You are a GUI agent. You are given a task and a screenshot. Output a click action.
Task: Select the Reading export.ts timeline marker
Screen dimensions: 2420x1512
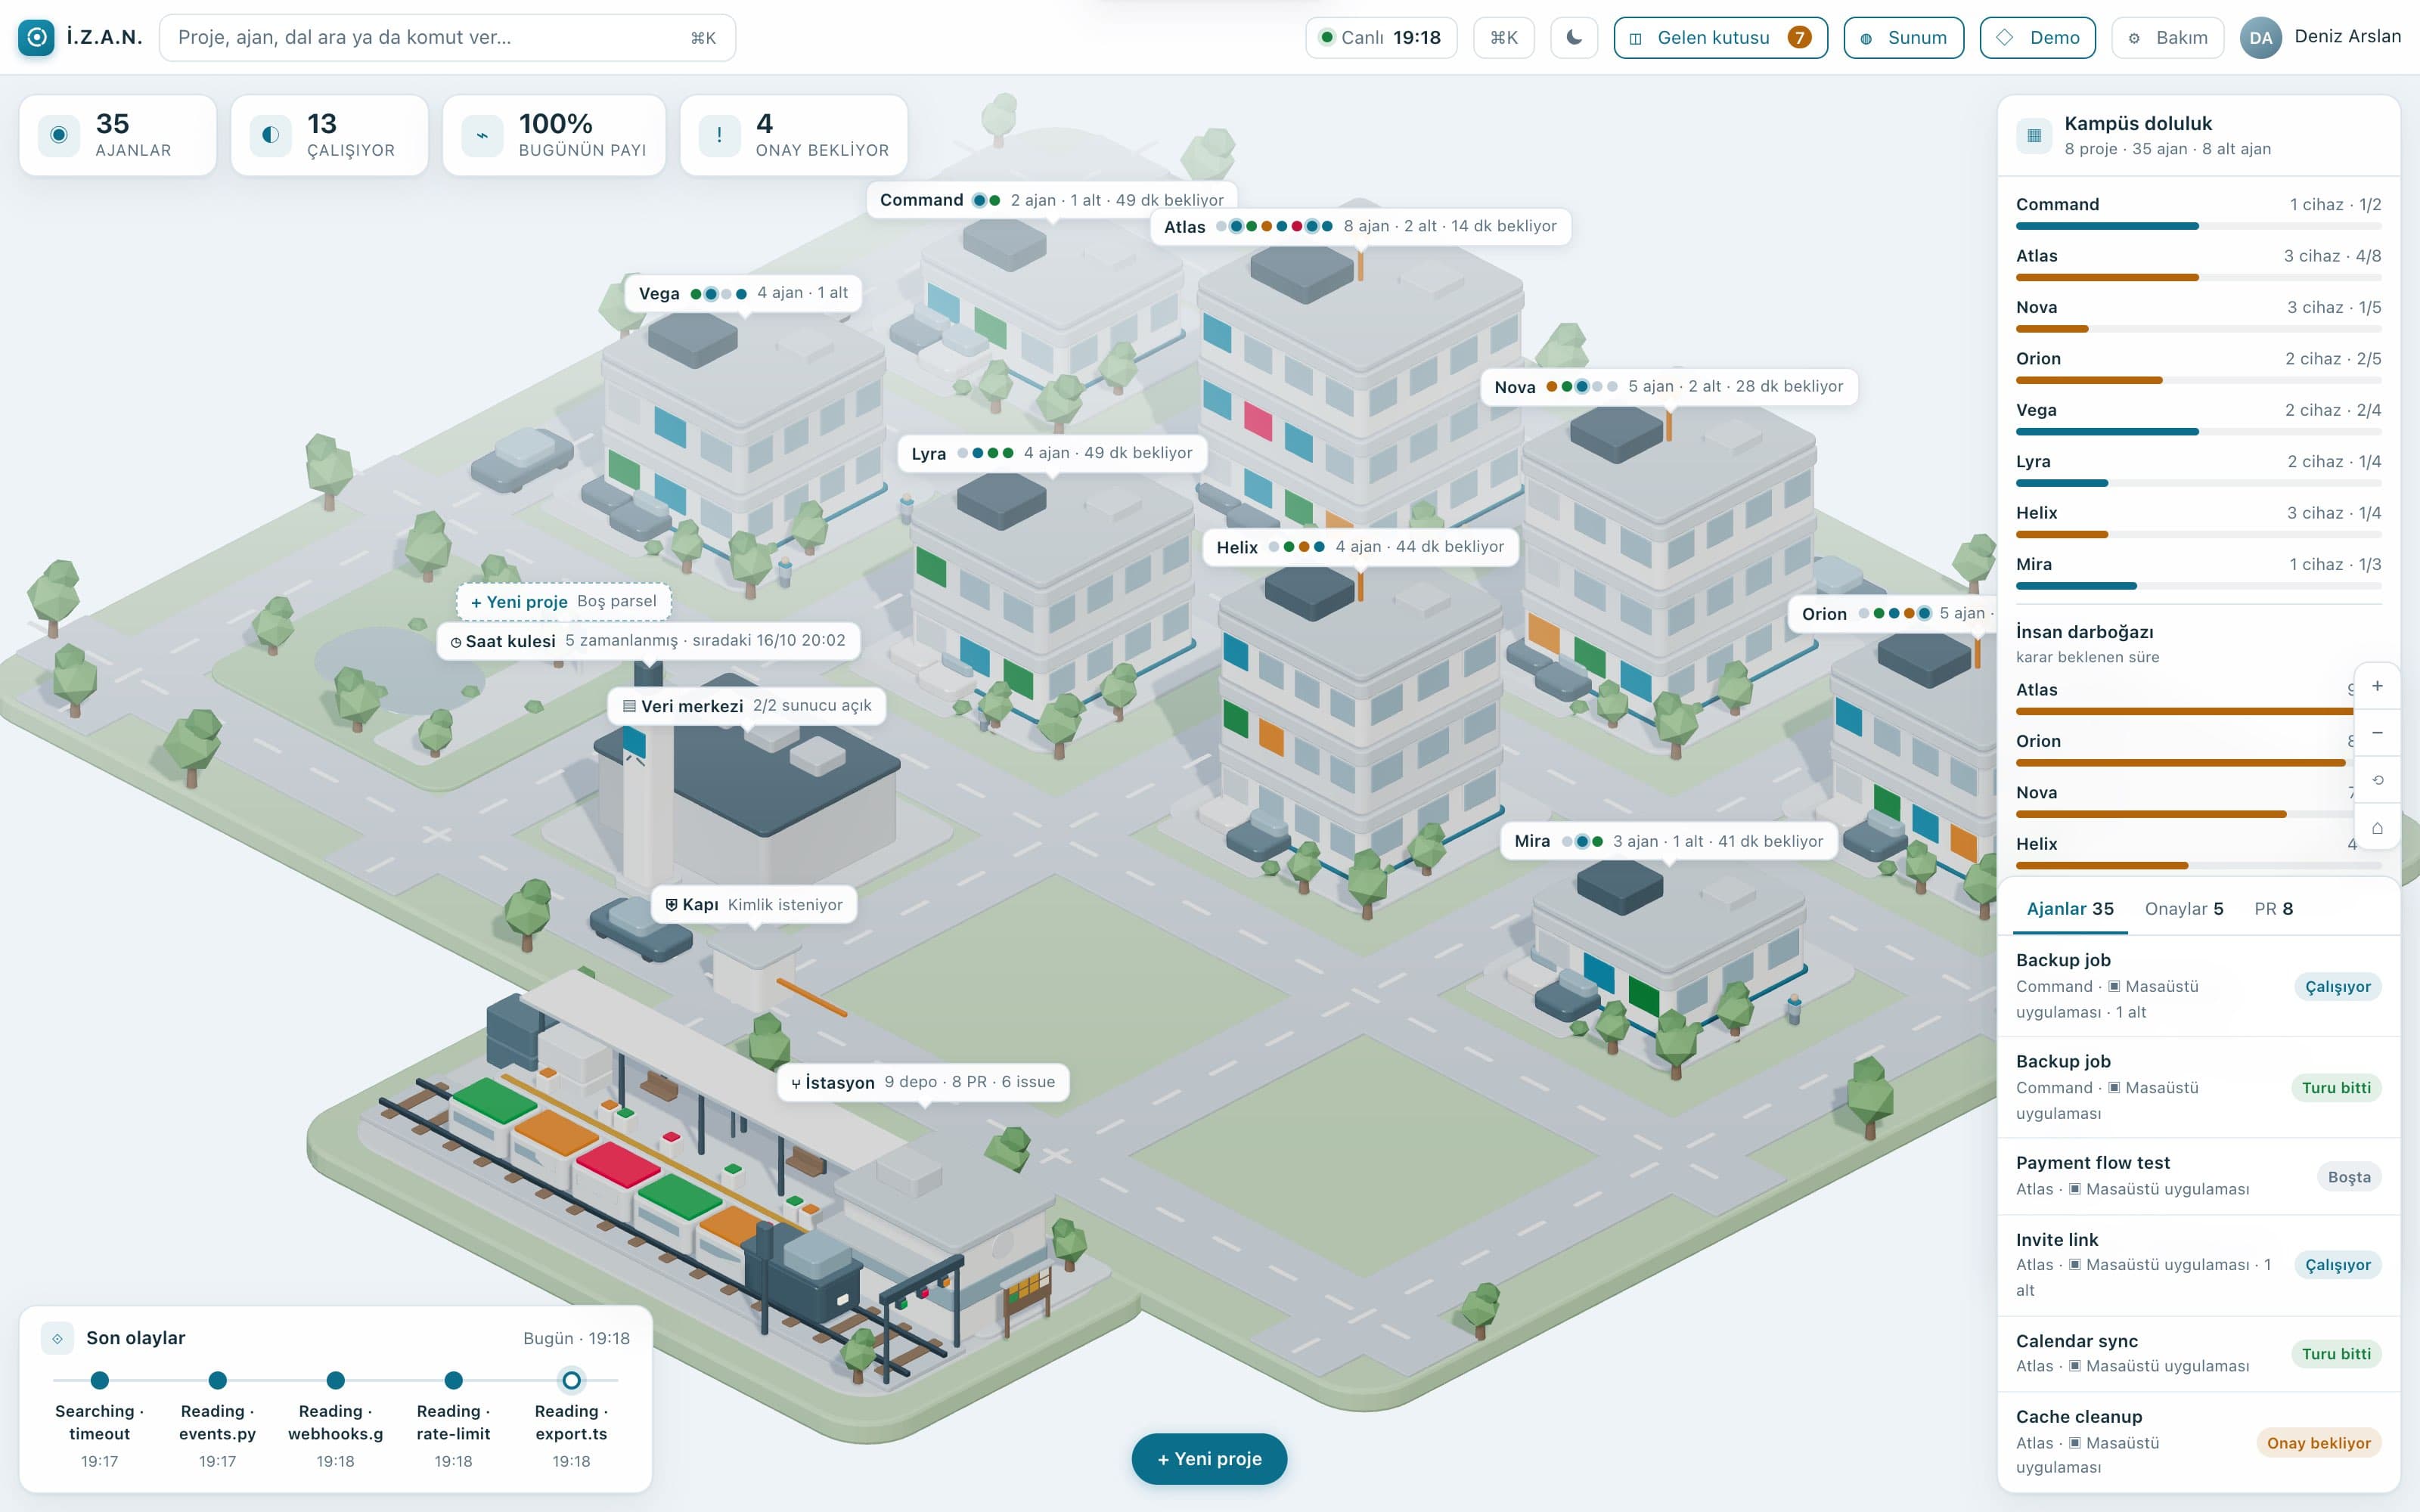[x=571, y=1381]
